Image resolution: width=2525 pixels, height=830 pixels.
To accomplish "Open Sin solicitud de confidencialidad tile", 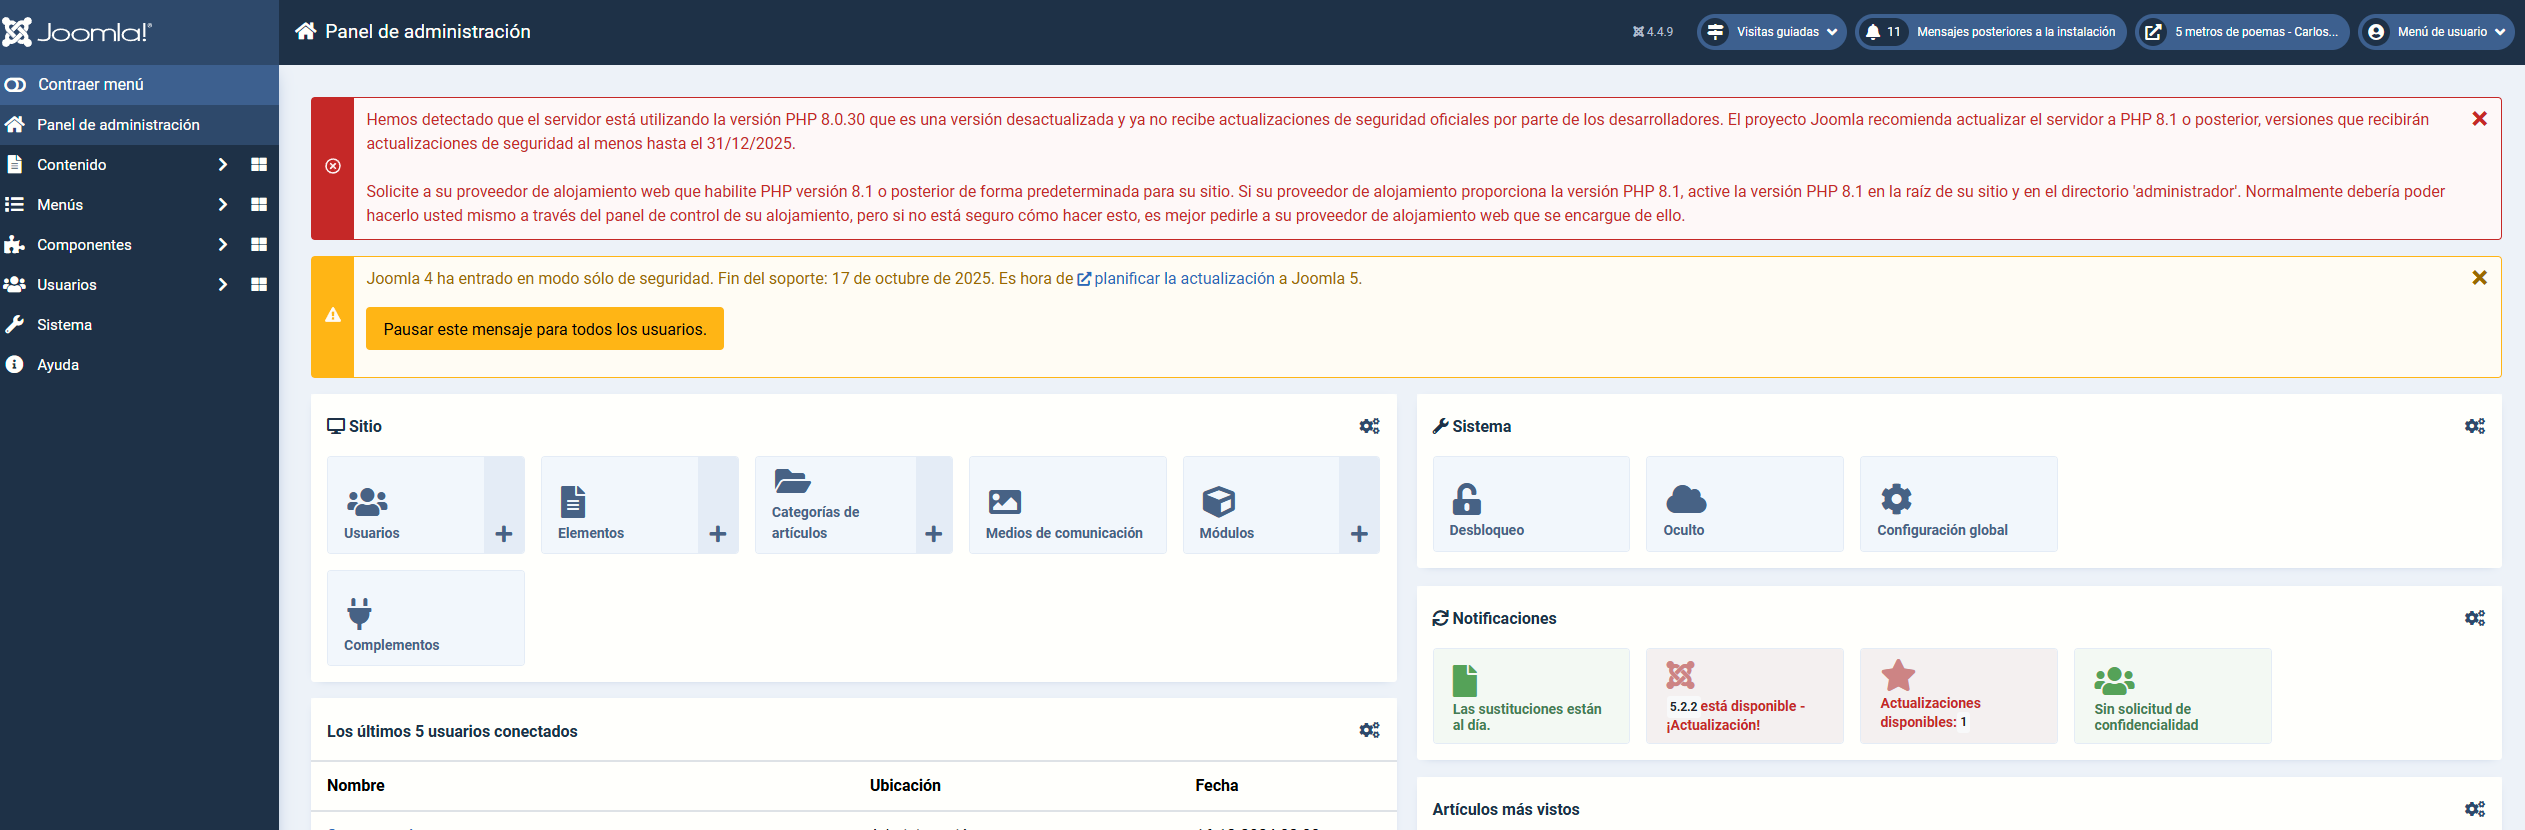I will pos(2172,696).
